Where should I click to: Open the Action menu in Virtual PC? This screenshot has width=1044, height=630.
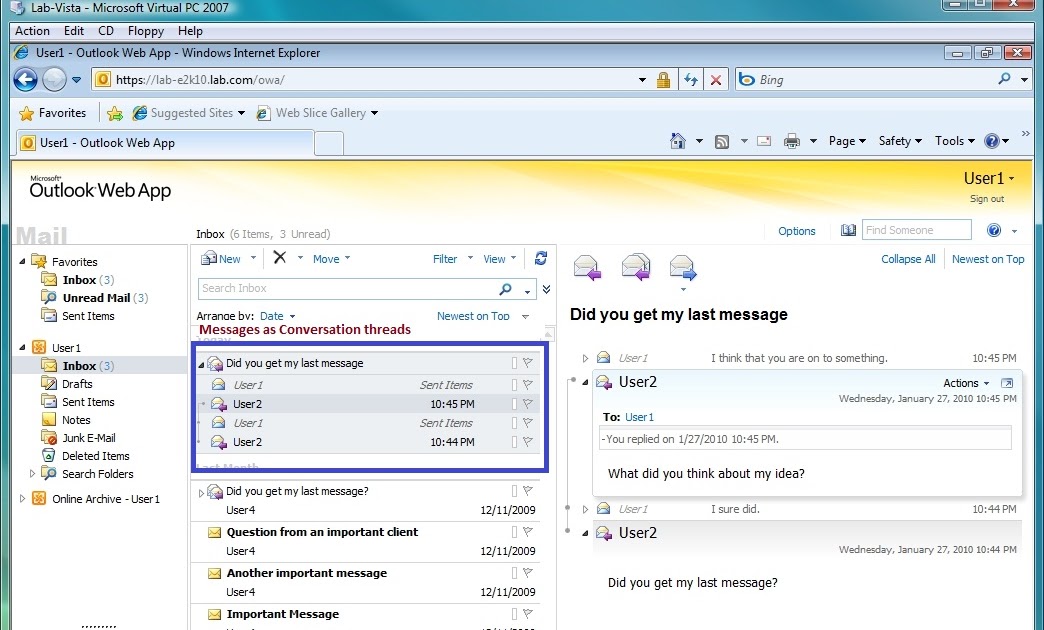(x=32, y=31)
